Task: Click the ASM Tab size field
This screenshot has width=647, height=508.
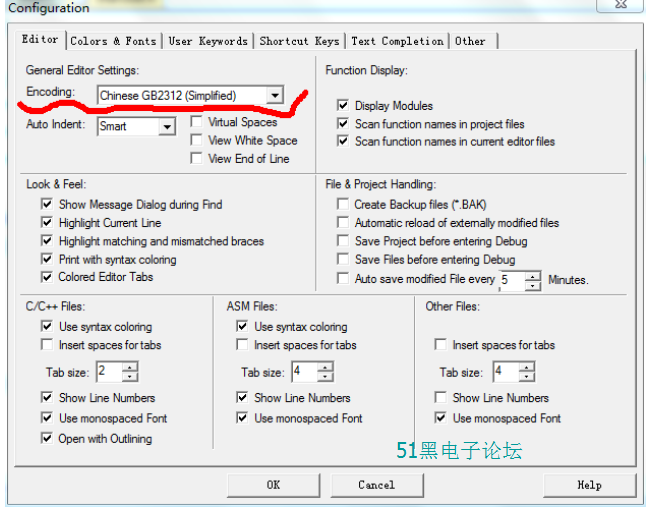Action: click(305, 372)
